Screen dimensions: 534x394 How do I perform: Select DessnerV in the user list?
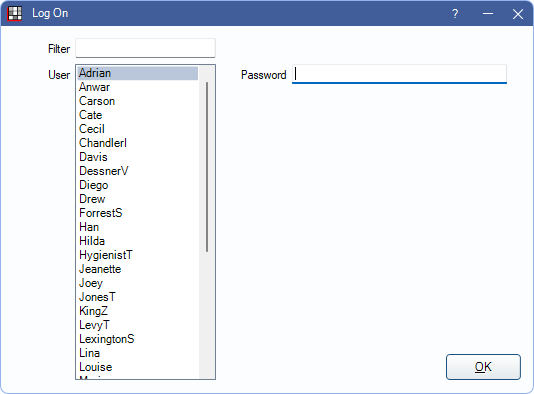pos(138,171)
